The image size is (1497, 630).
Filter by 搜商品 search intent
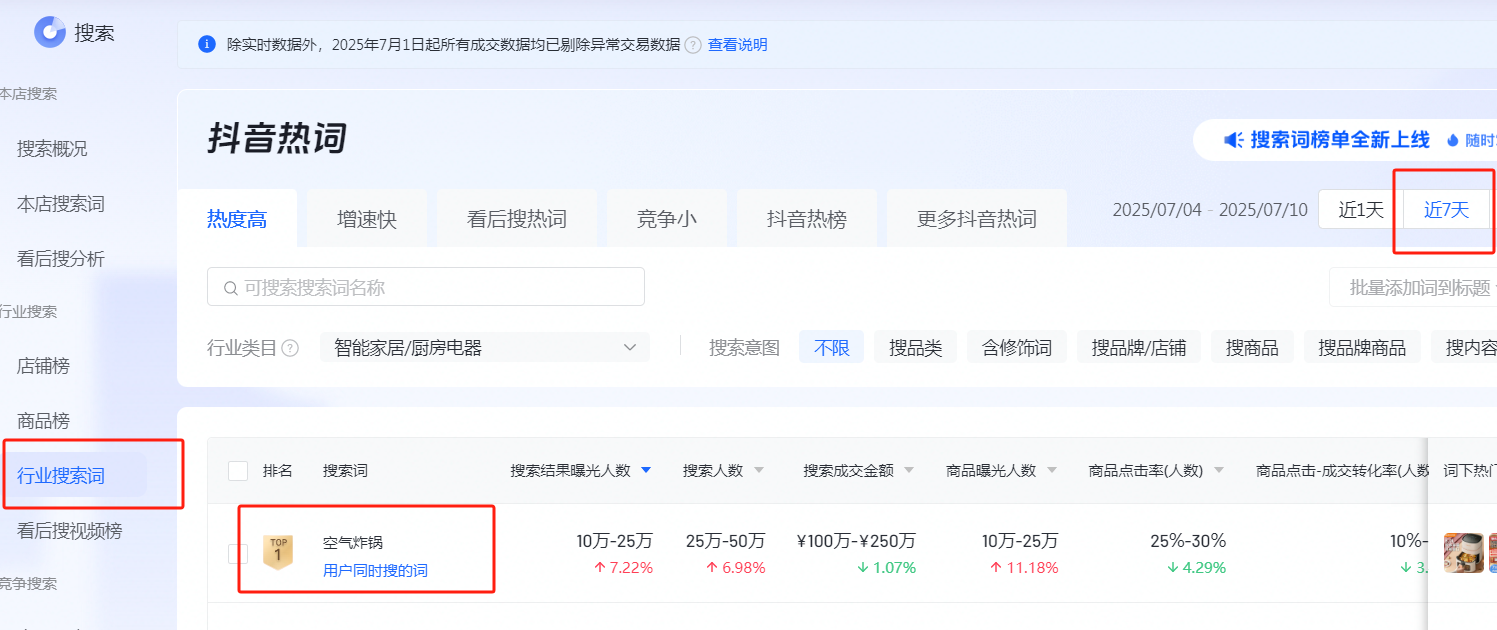tap(1252, 348)
